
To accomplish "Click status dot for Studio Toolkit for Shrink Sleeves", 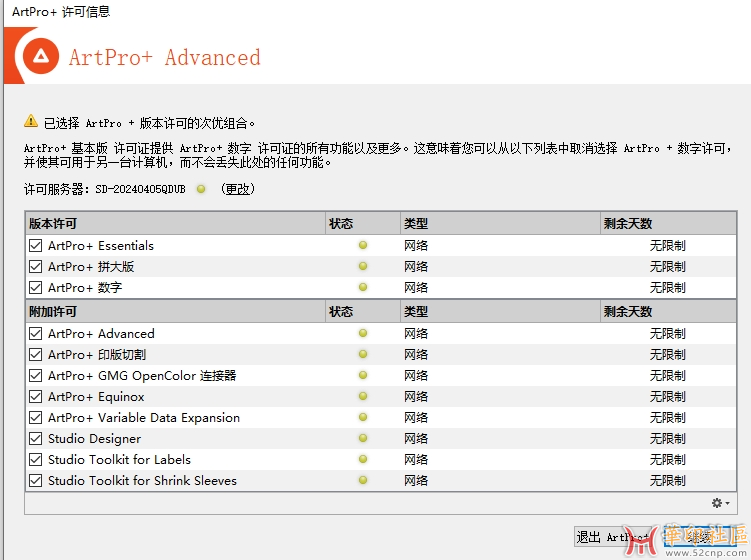I will coord(363,480).
